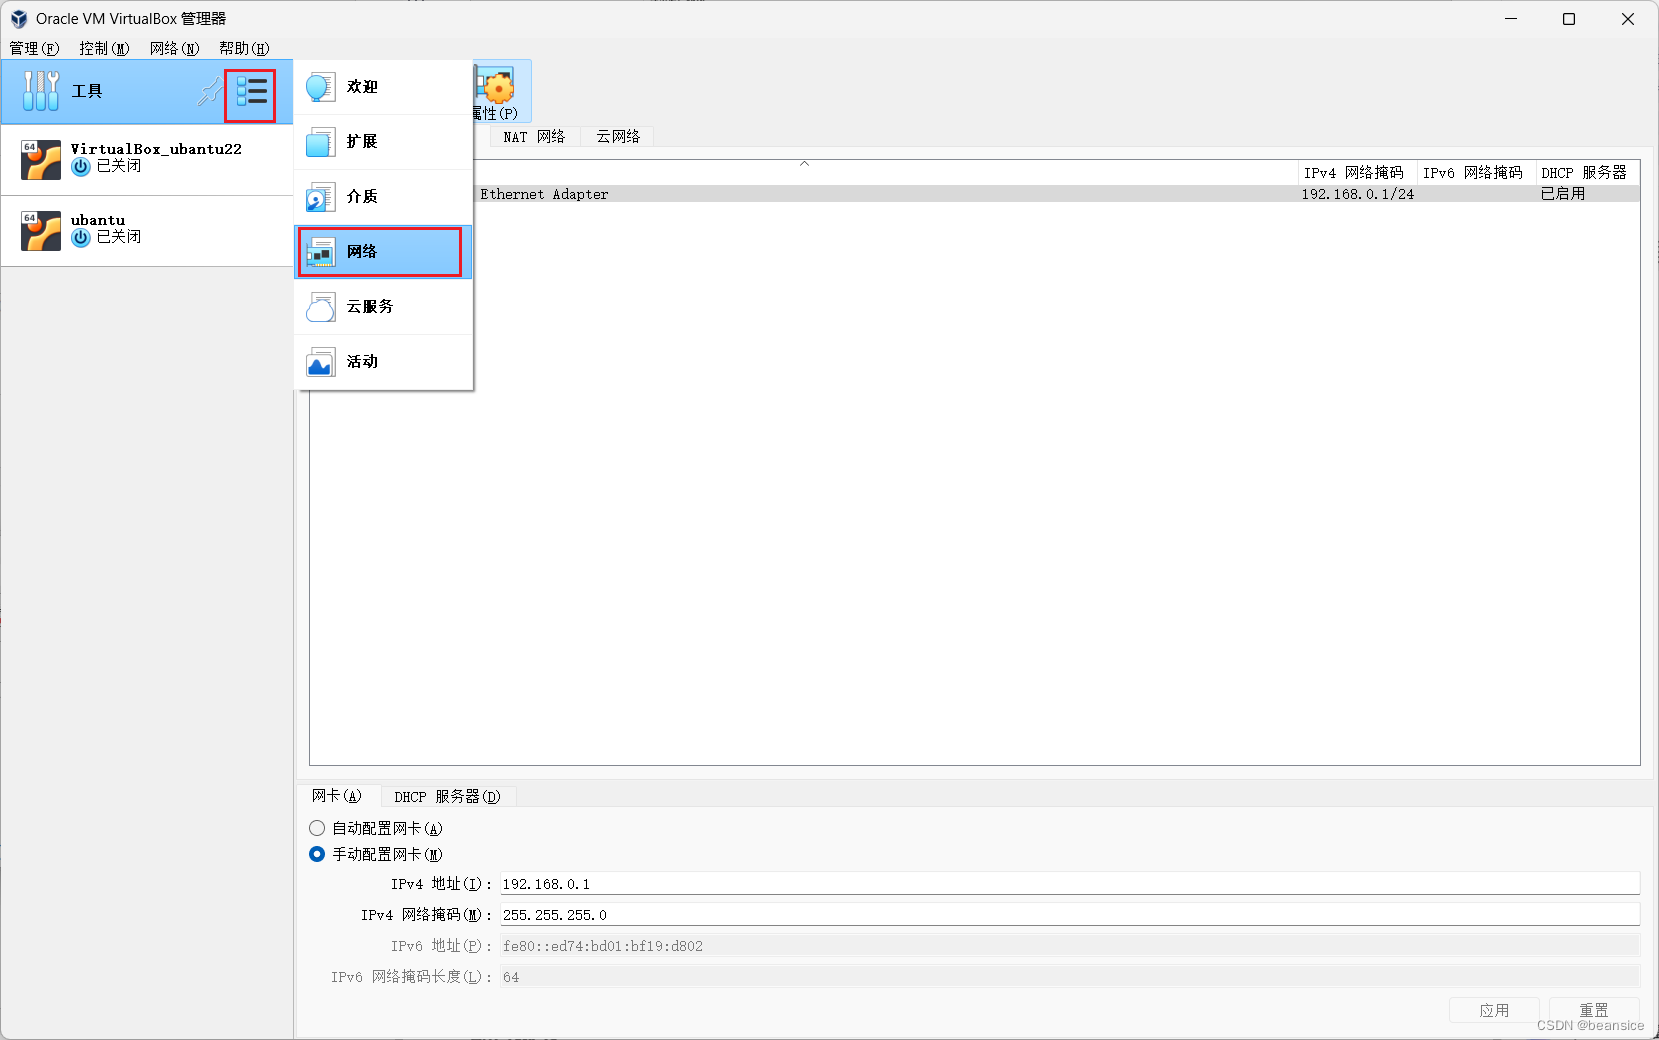This screenshot has width=1659, height=1040.
Task: Switch to the NAT 网络 tab
Action: pos(534,137)
